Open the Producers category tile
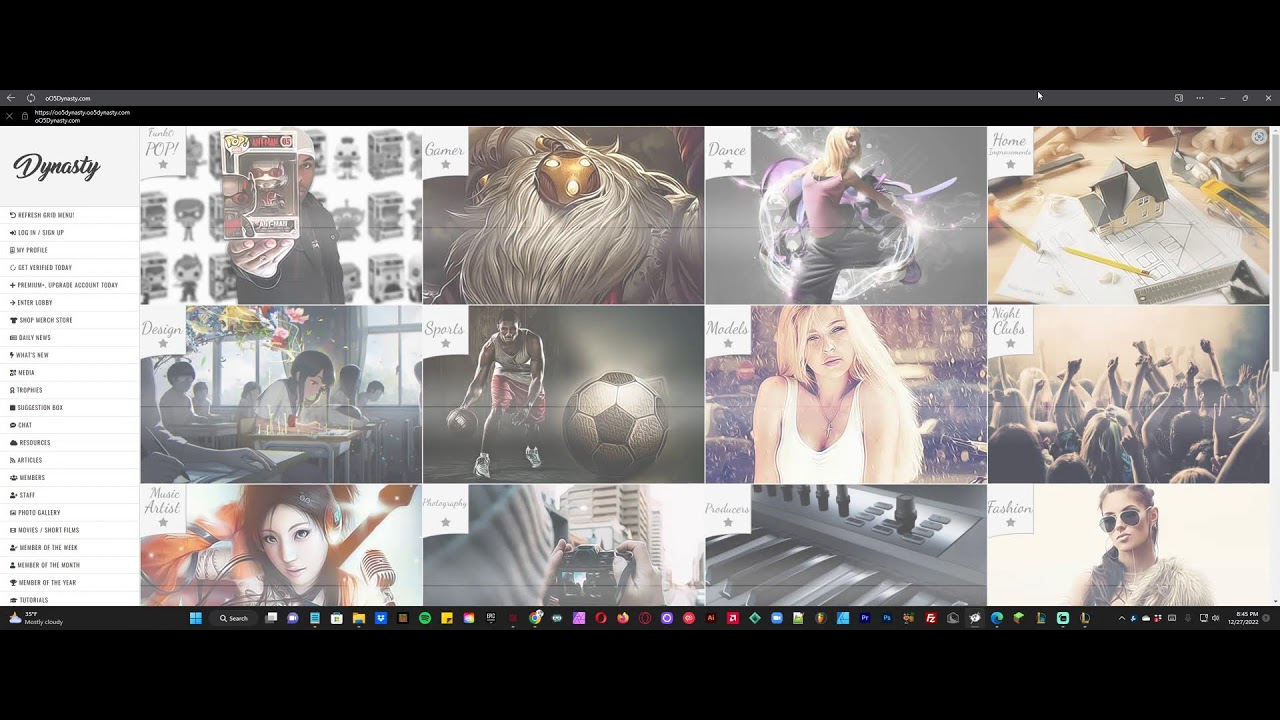Viewport: 1280px width, 720px height. [x=846, y=545]
